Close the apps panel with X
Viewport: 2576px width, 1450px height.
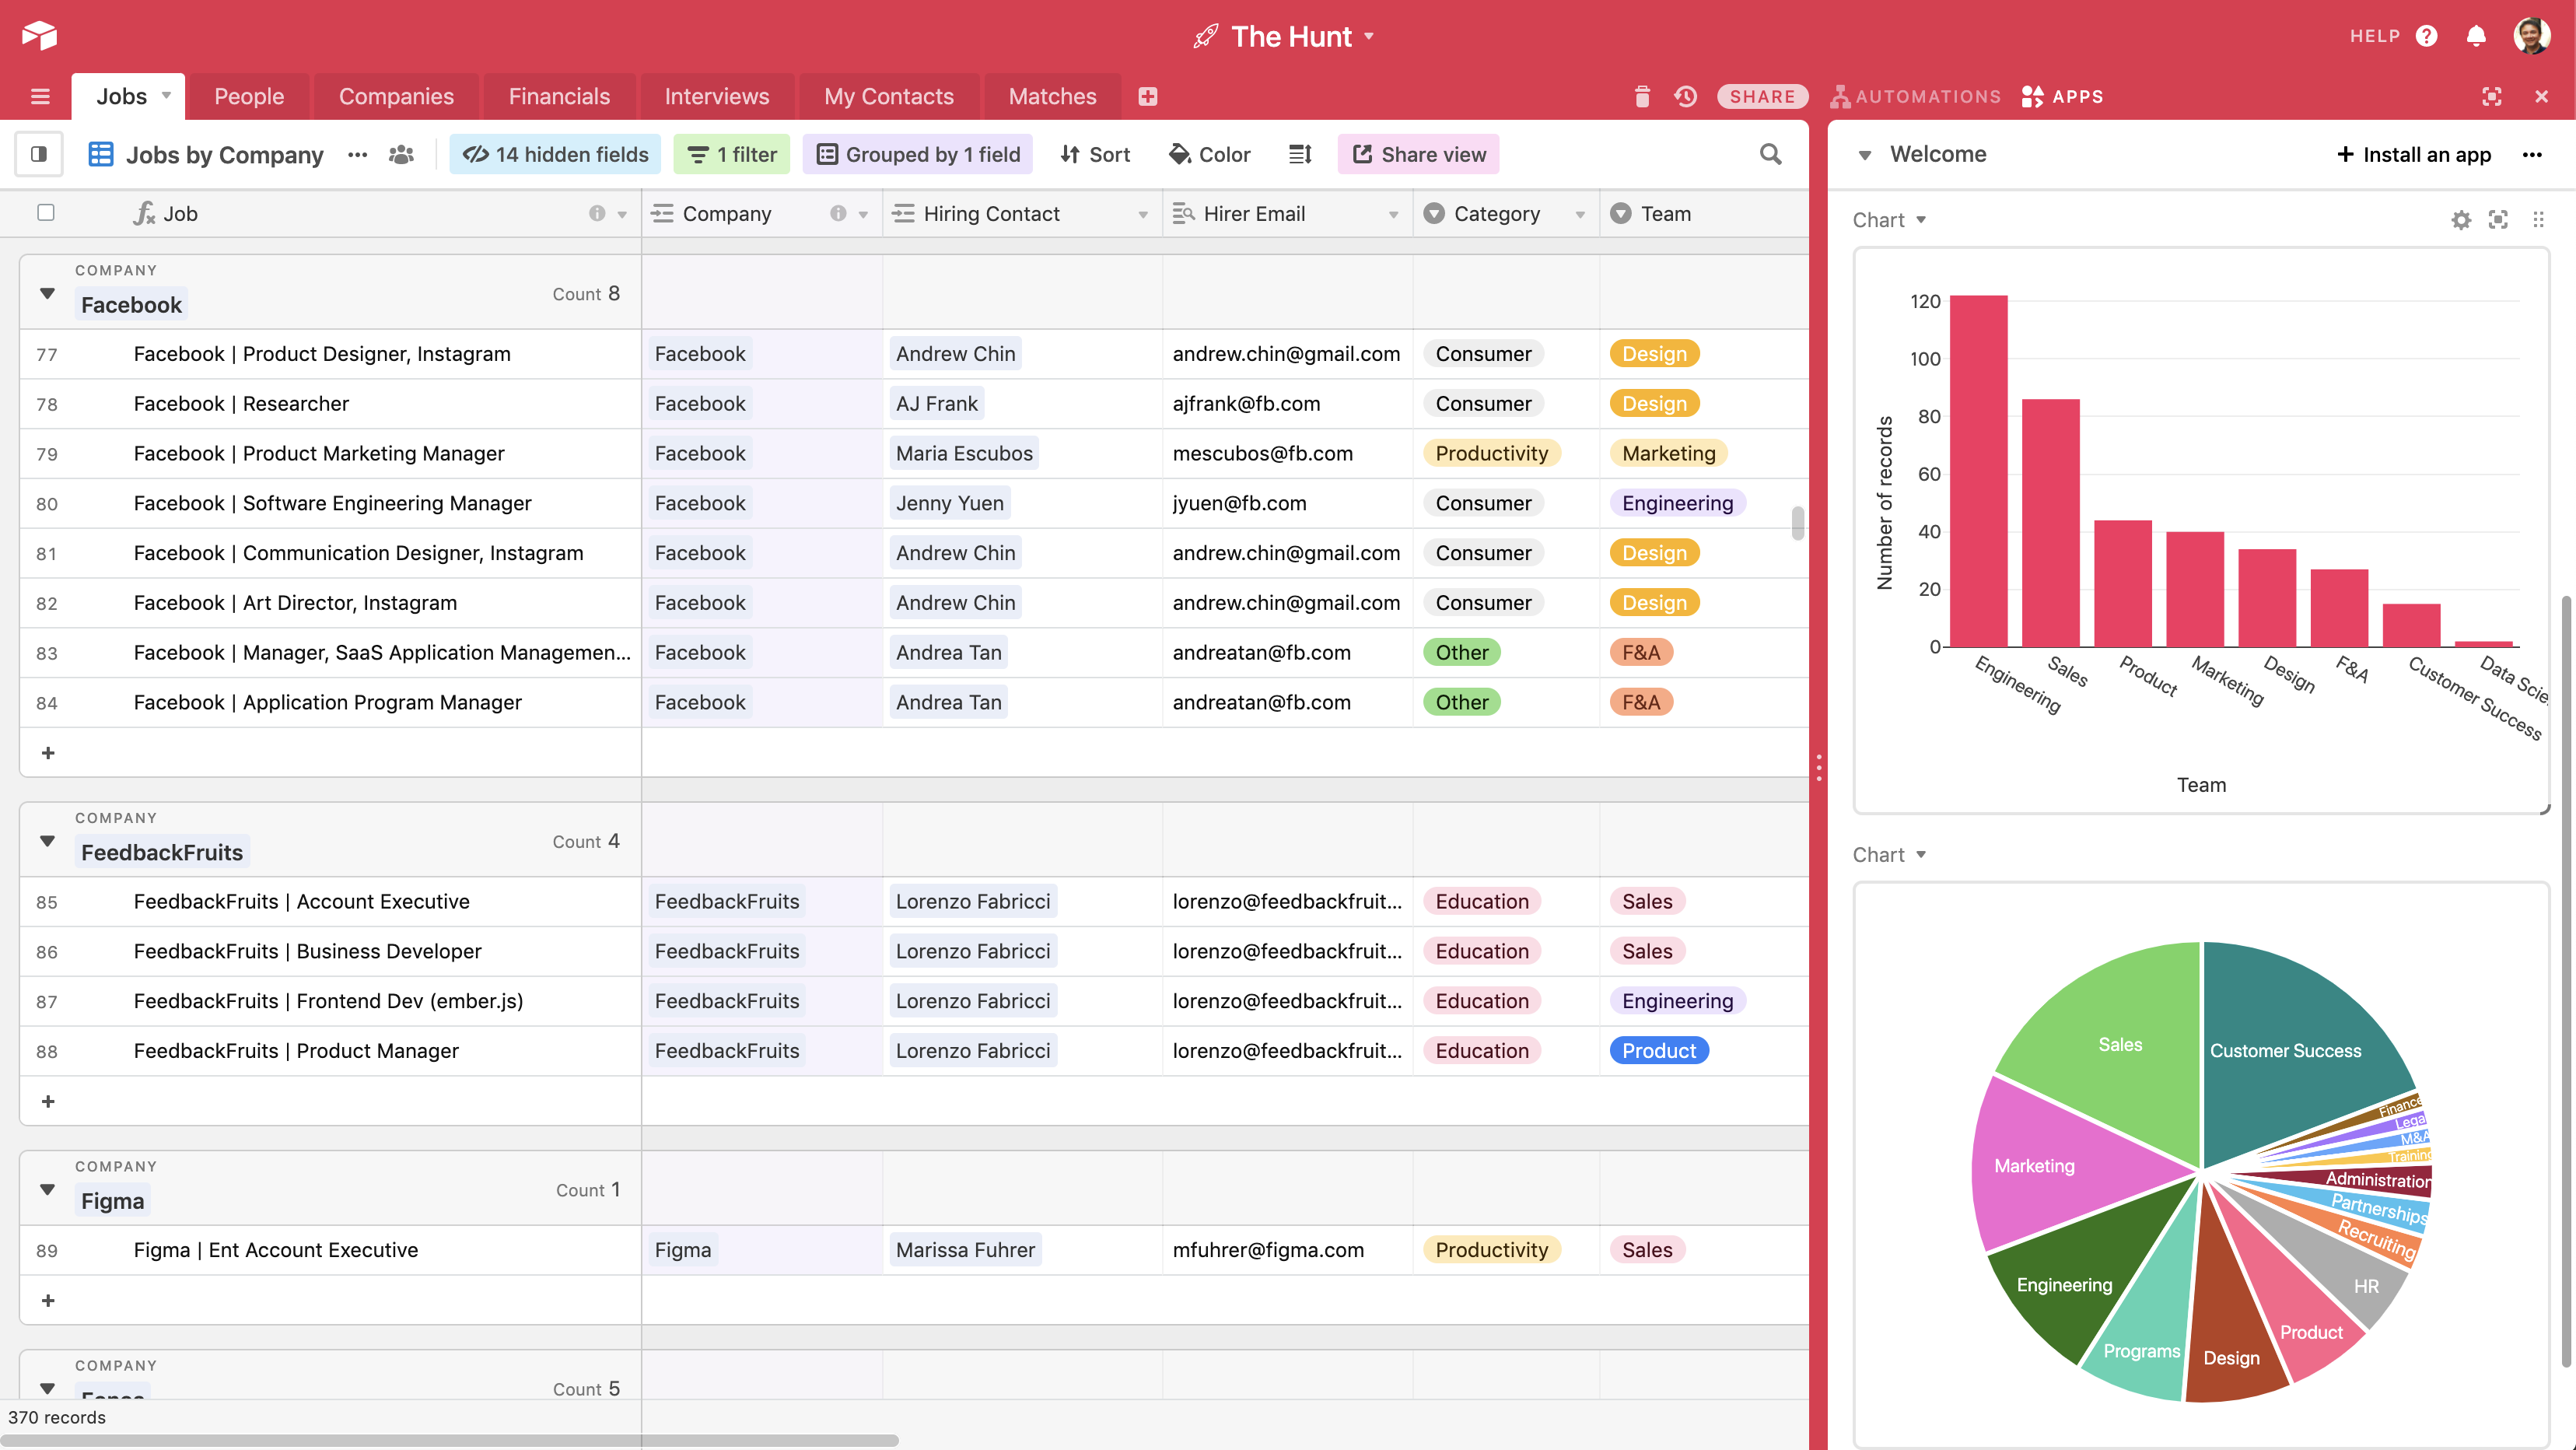2542,97
